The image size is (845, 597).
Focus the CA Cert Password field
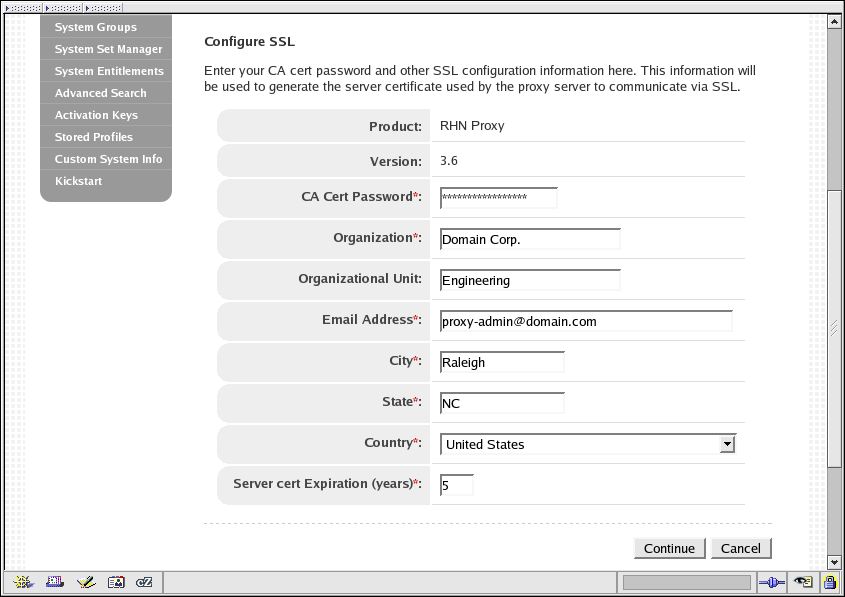(498, 198)
